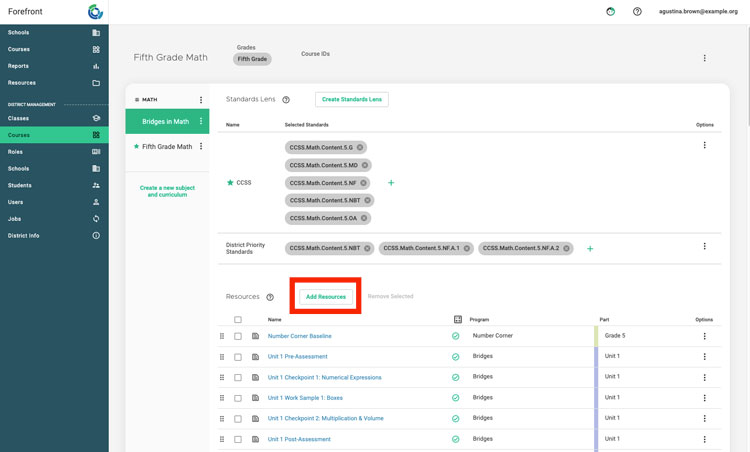Remove CCSS.Math.Content.5.OA chip
The image size is (750, 452).
pos(364,218)
